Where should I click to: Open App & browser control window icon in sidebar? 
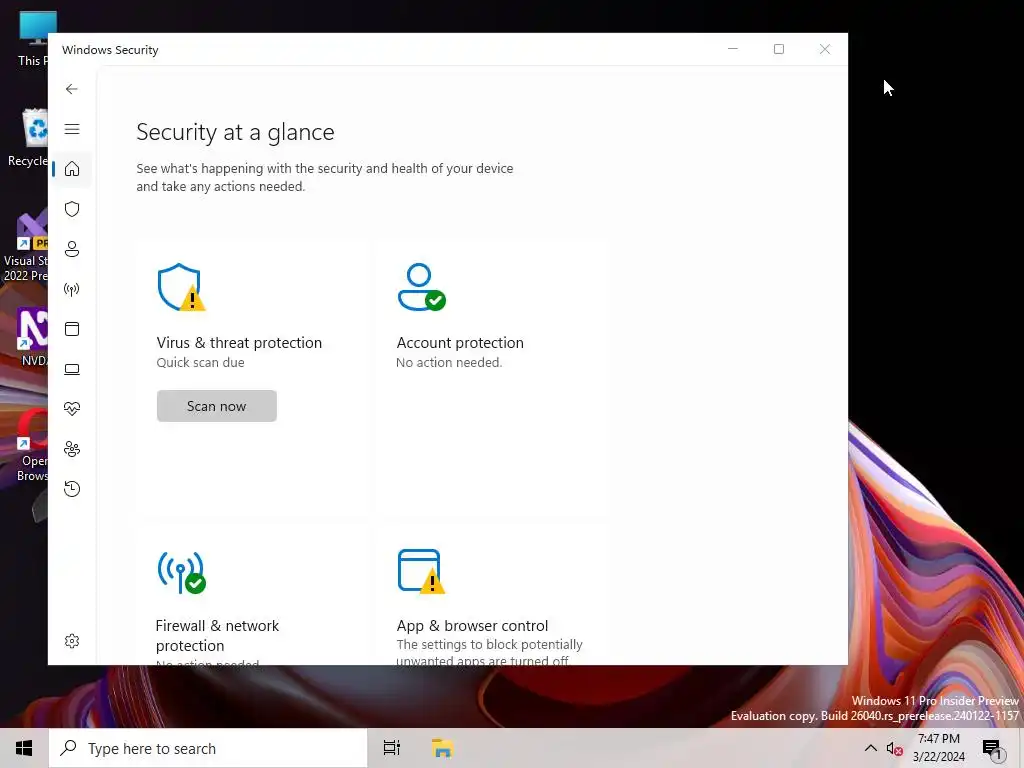72,329
